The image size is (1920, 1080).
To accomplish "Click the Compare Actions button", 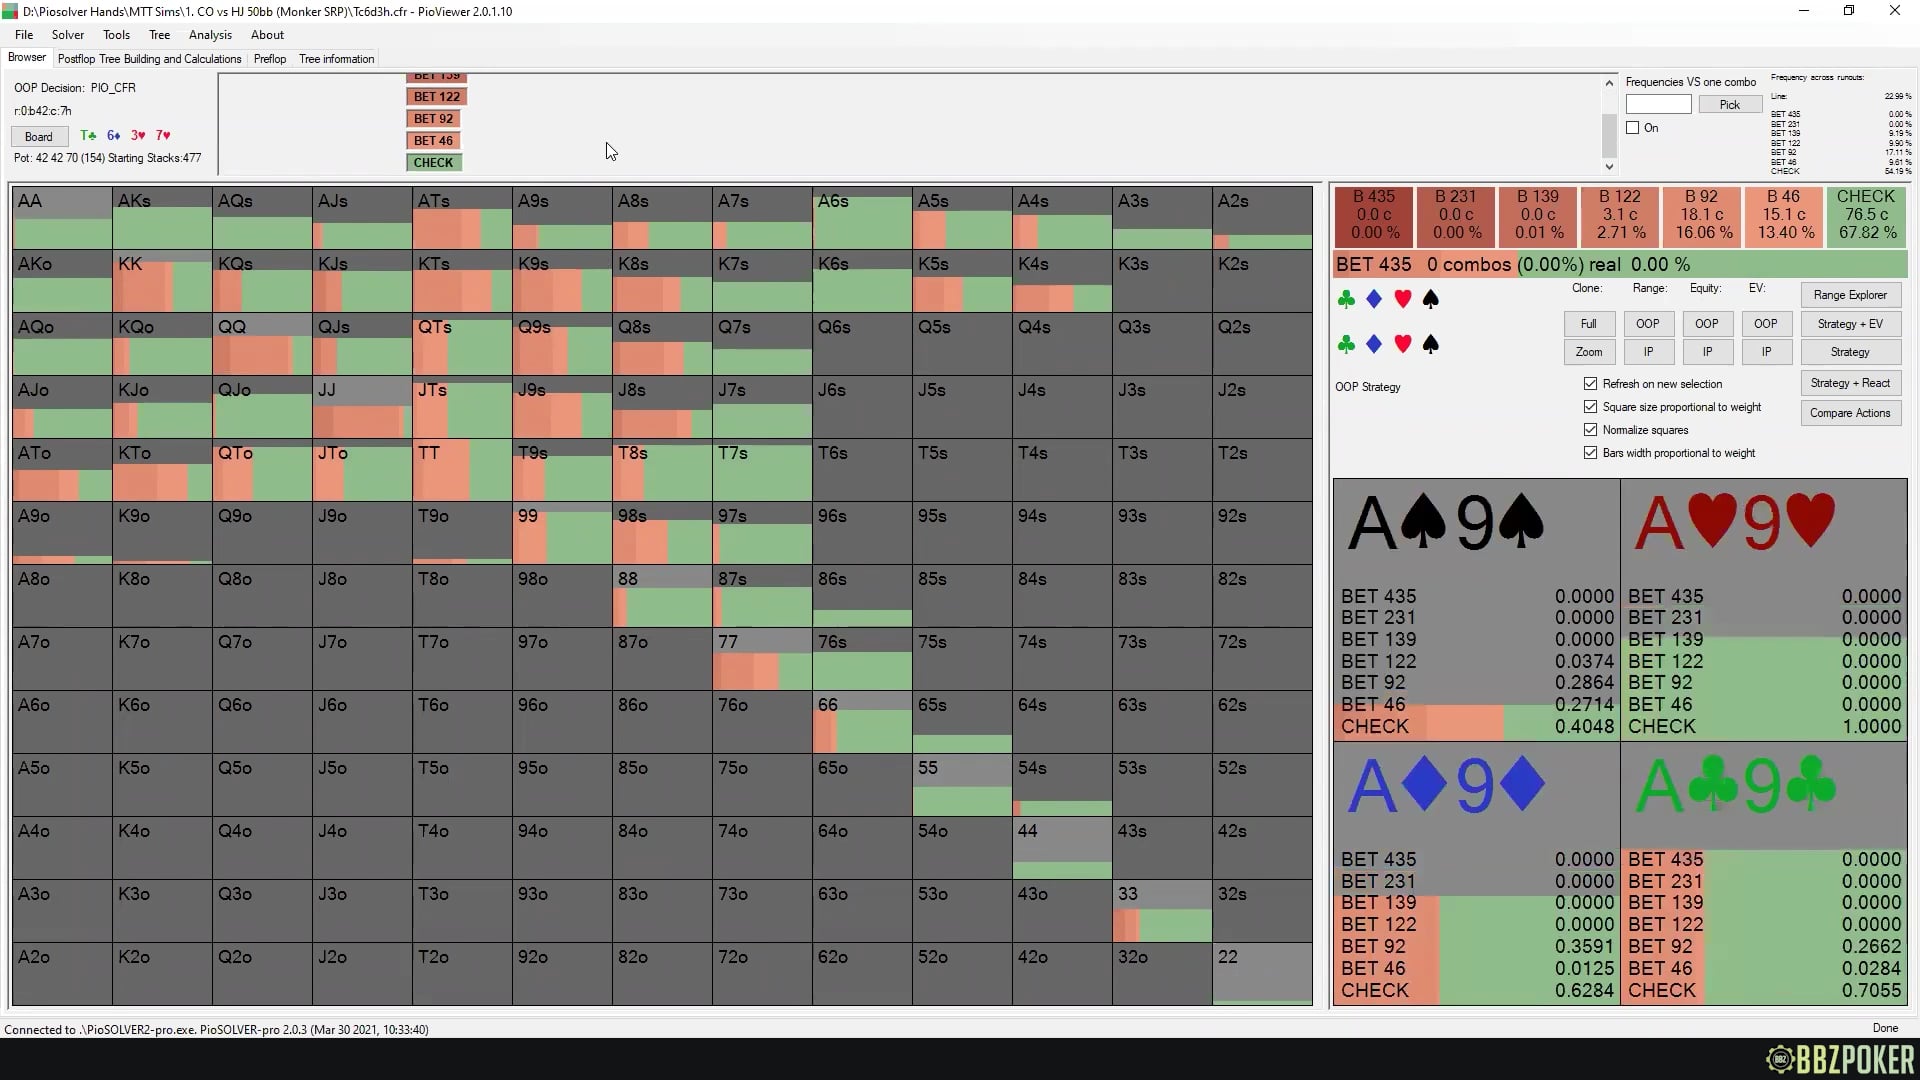I will click(1850, 413).
